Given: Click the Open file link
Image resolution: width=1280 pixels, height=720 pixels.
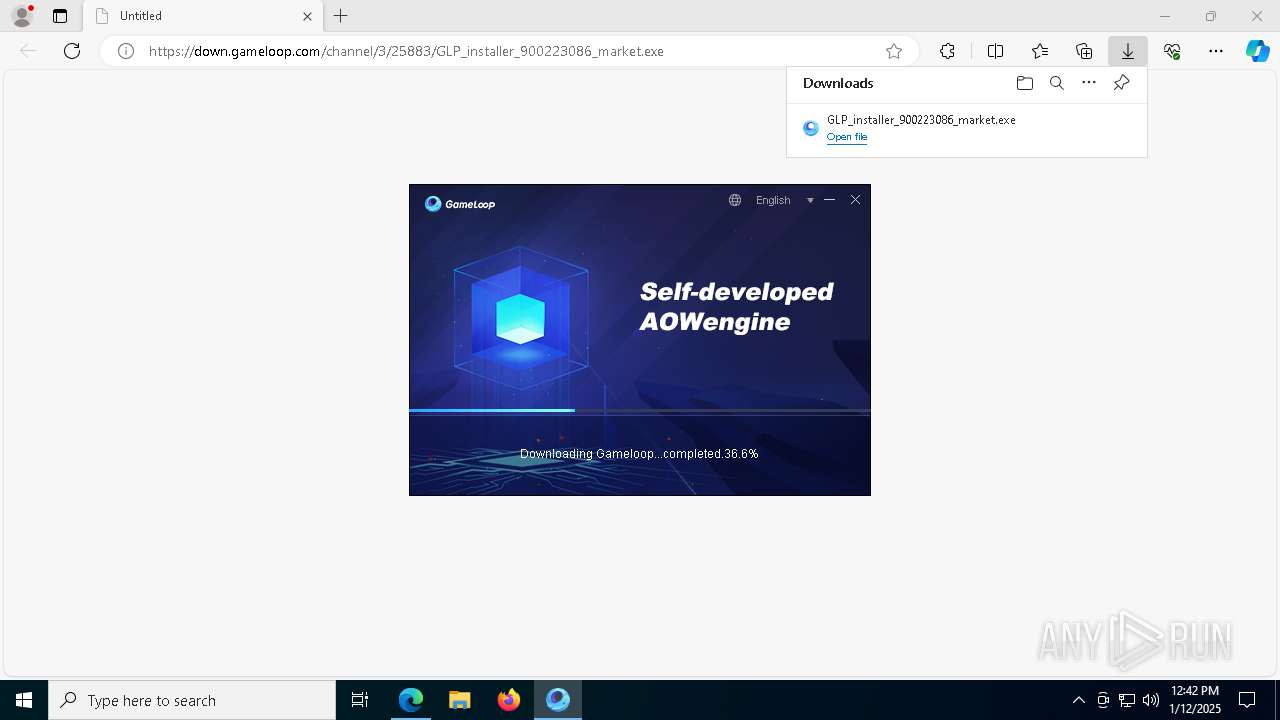Looking at the screenshot, I should tap(847, 137).
